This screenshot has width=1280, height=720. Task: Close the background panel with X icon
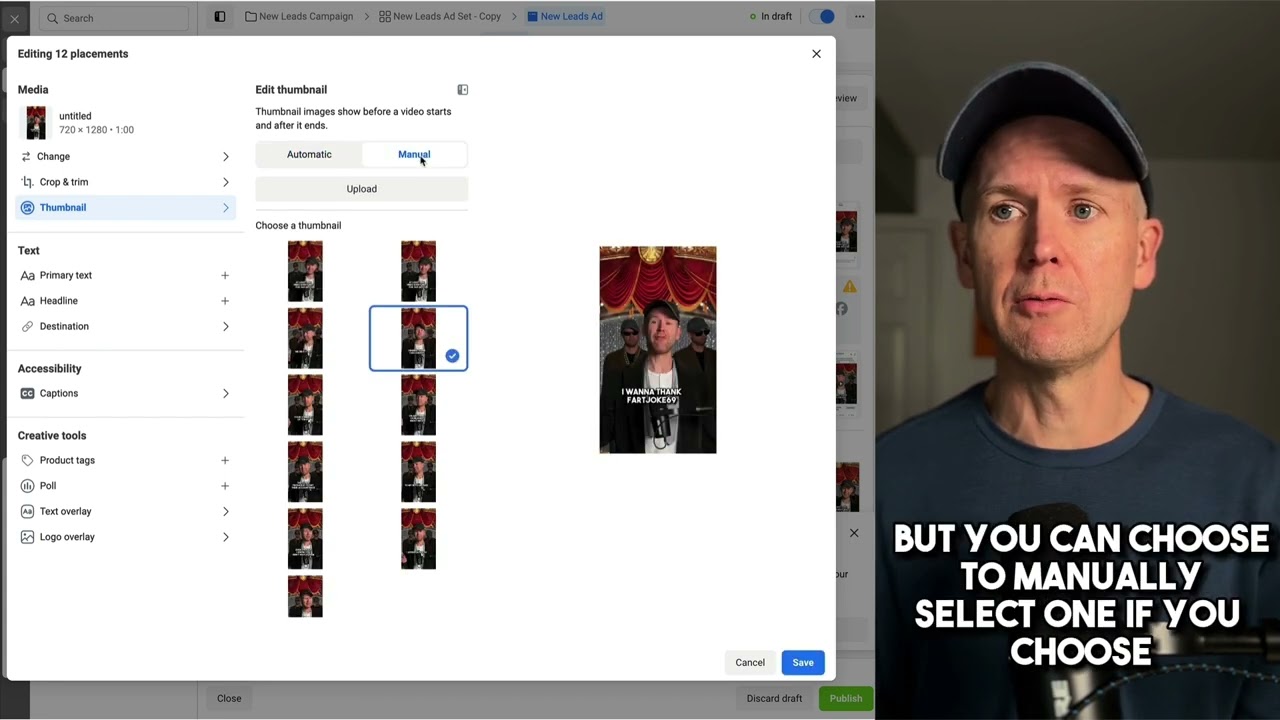tap(854, 533)
